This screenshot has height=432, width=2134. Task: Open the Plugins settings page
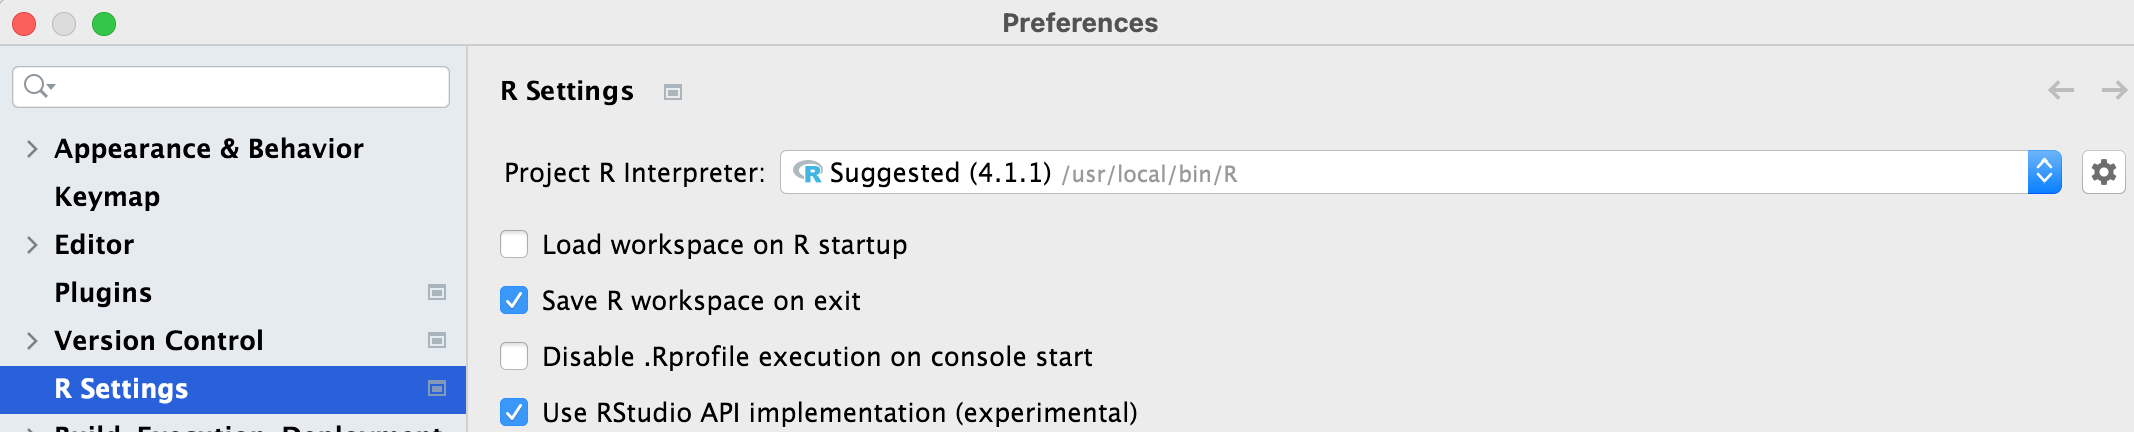[103, 293]
